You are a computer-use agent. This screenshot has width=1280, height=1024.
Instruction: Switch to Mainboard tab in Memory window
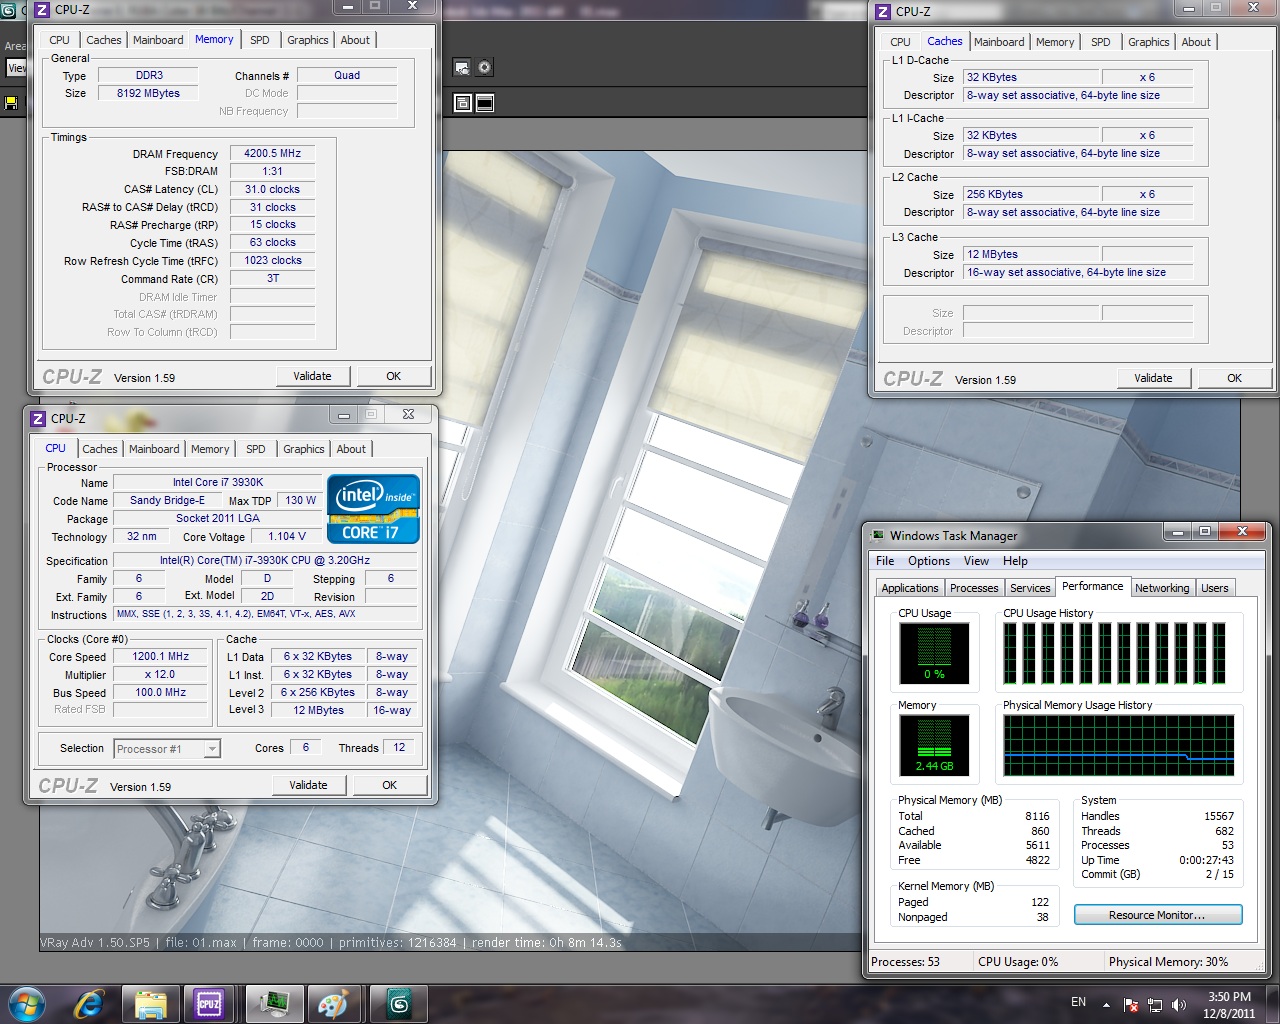[158, 40]
